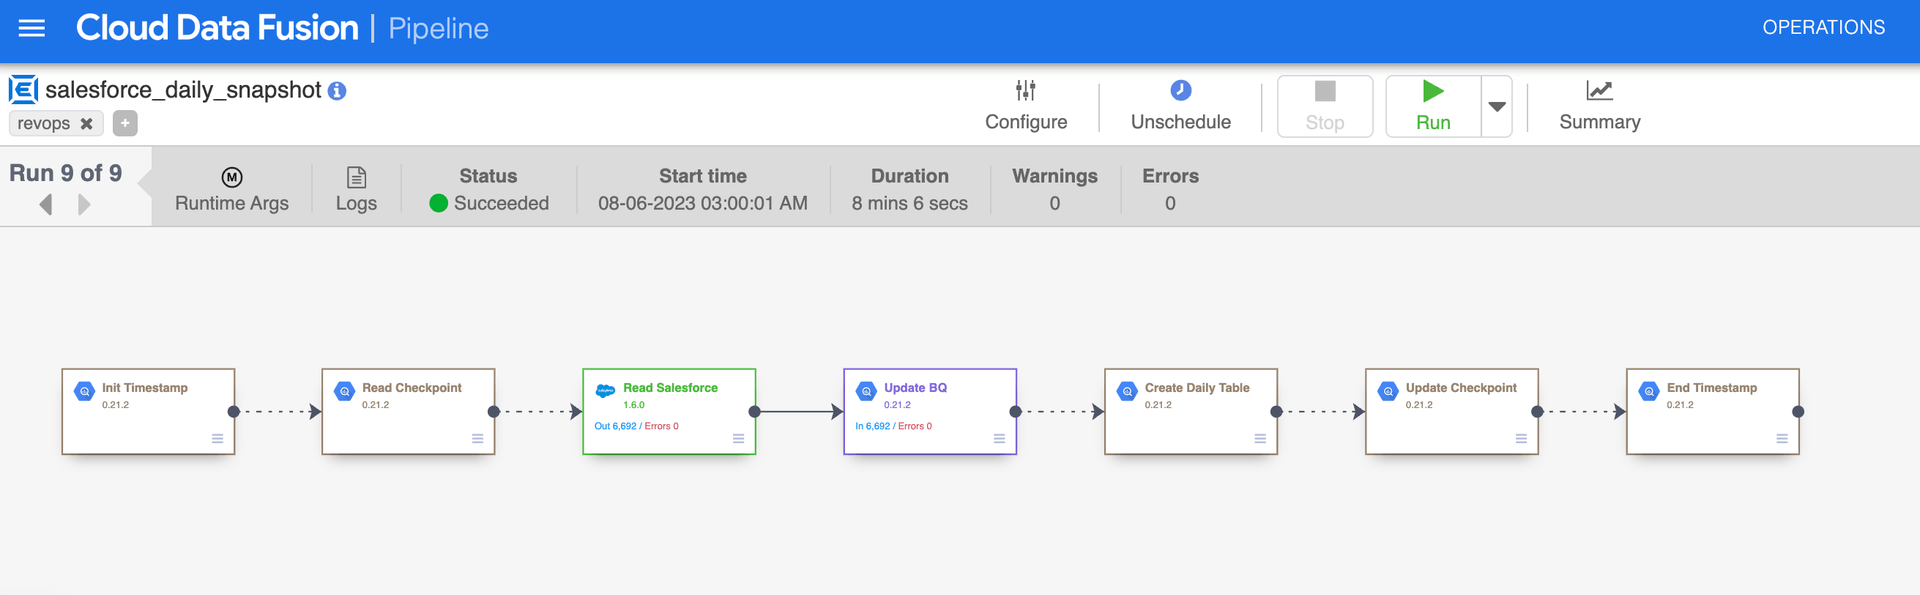Go to the previous run
1920x595 pixels.
point(46,205)
